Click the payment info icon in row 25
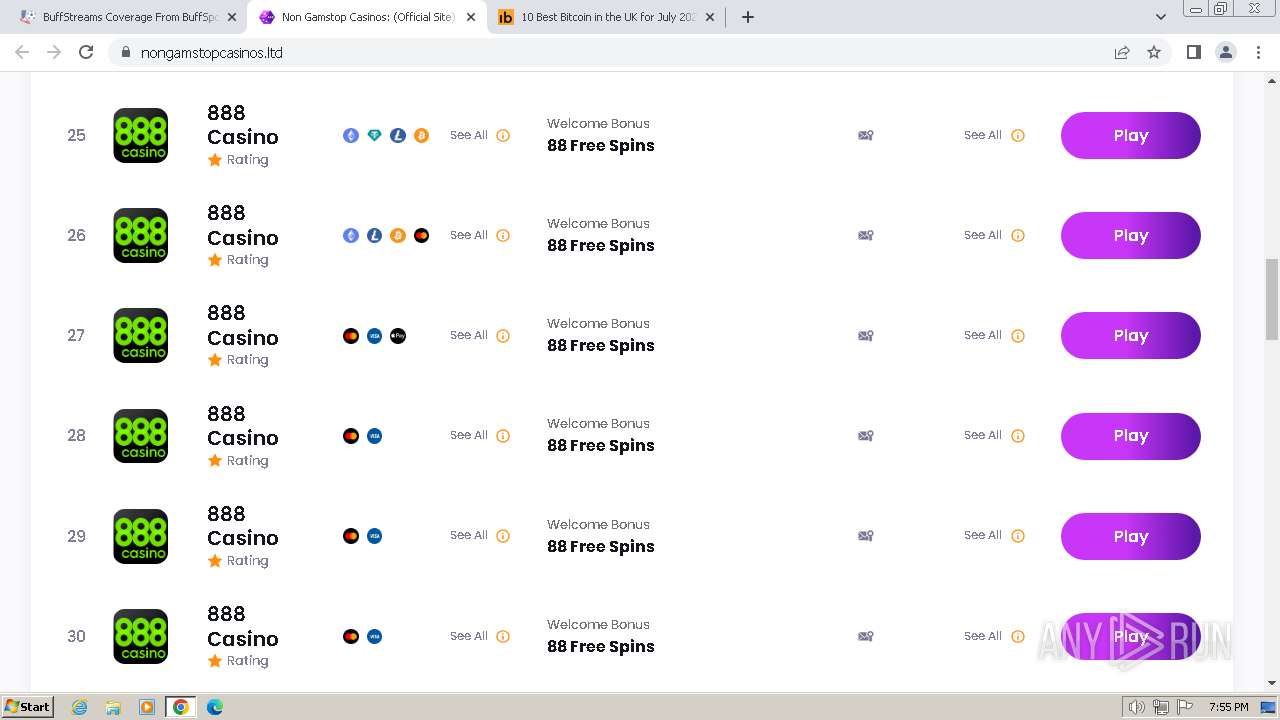The height and width of the screenshot is (720, 1280). click(503, 135)
